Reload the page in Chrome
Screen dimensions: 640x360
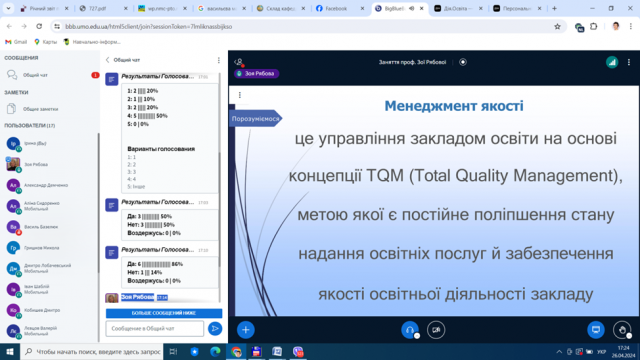pyautogui.click(x=39, y=27)
